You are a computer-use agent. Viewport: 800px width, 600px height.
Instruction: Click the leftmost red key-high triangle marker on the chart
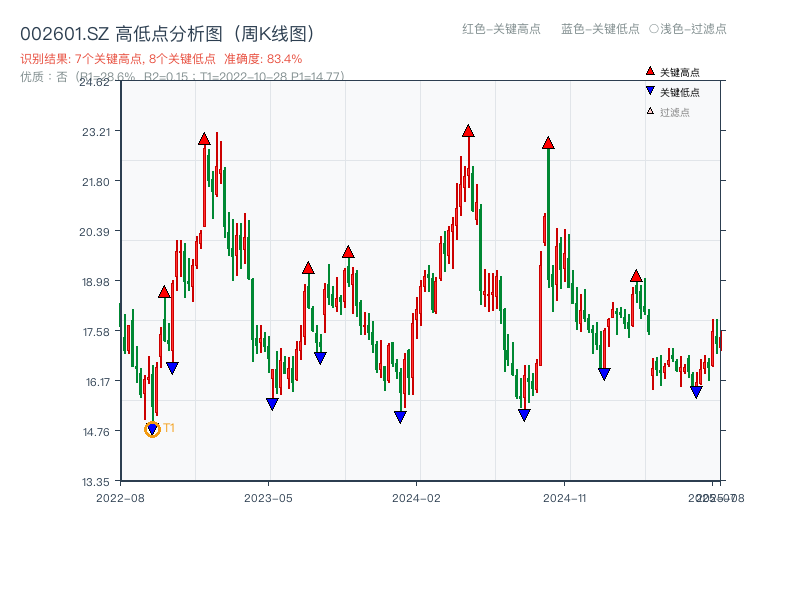coord(164,292)
